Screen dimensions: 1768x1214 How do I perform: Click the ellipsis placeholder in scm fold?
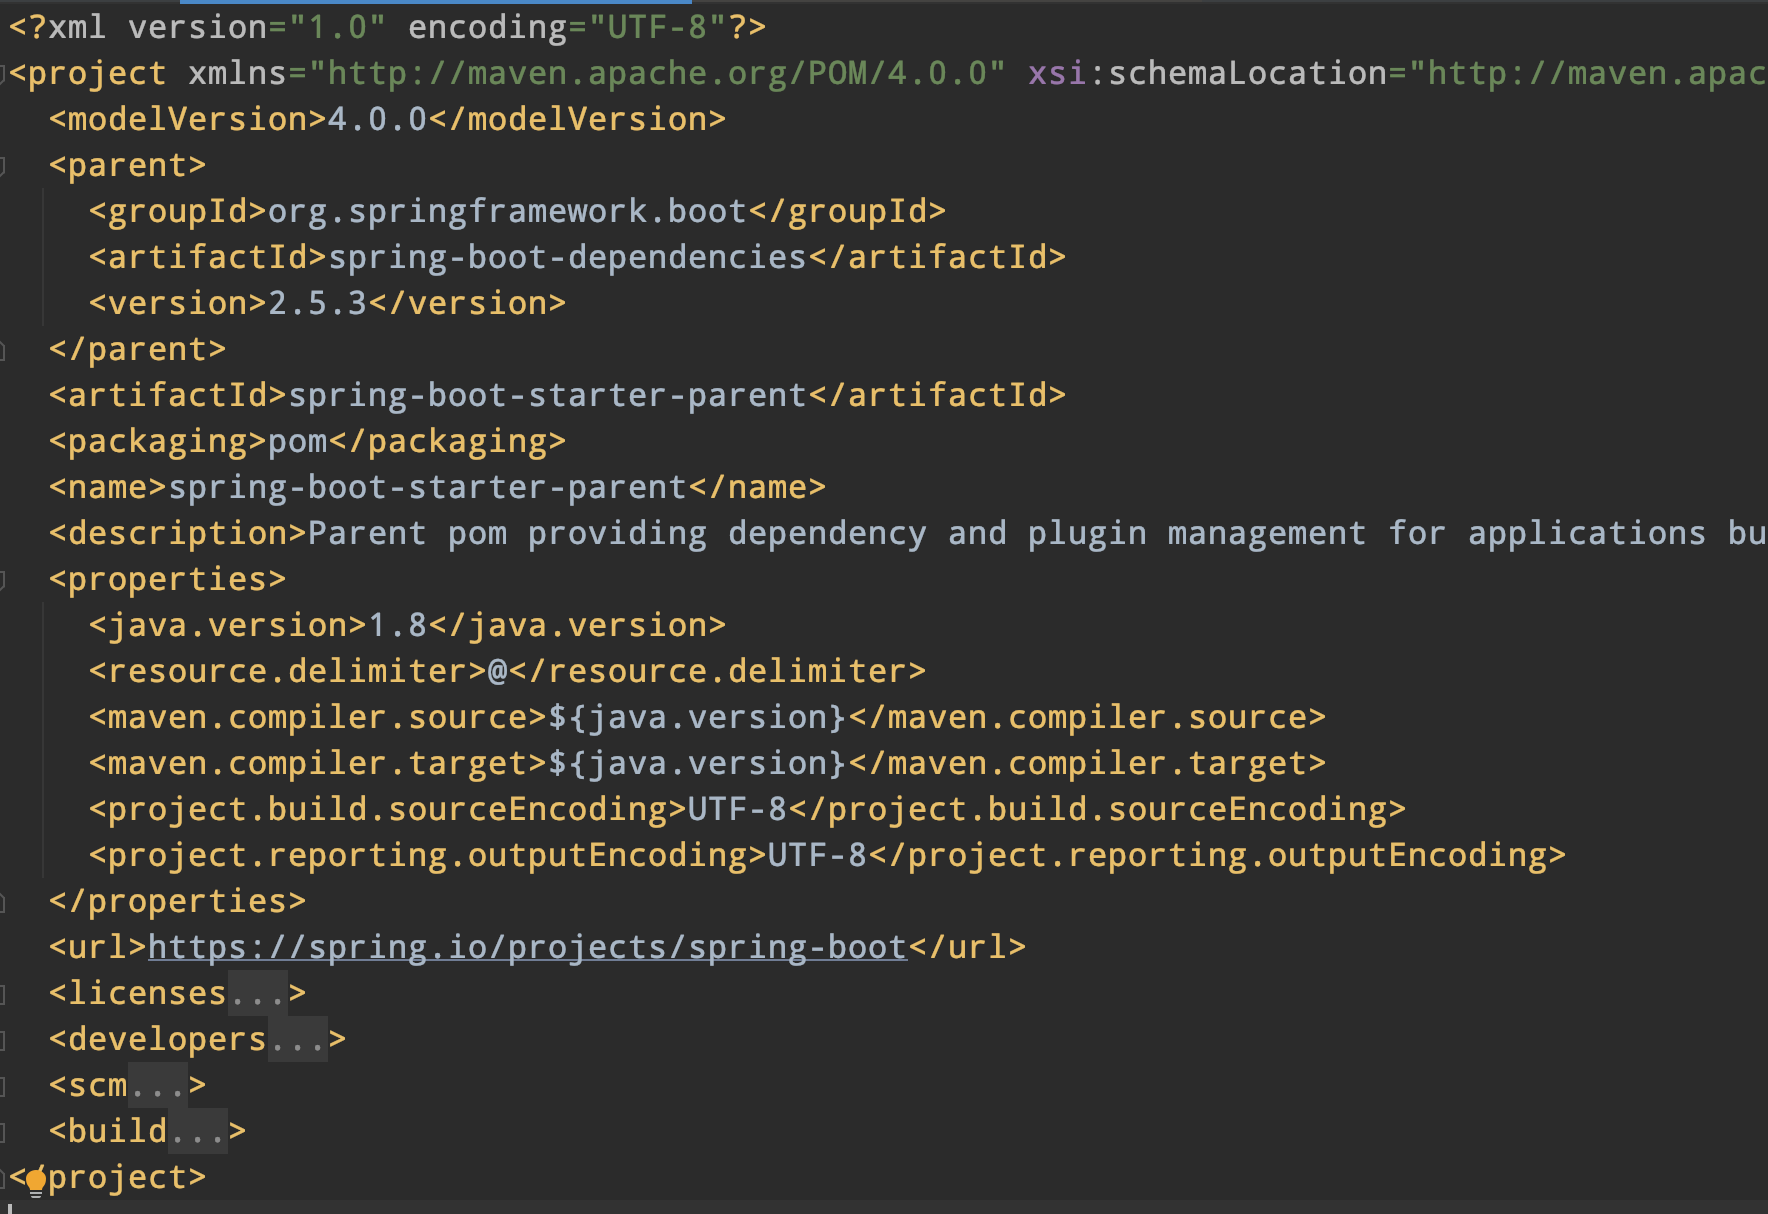click(x=158, y=1085)
